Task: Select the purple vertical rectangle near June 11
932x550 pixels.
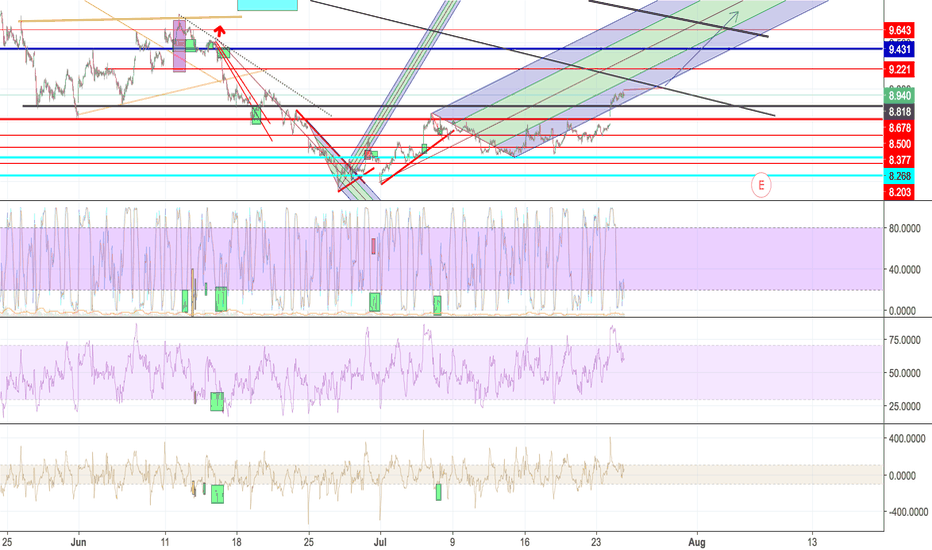Action: (179, 46)
